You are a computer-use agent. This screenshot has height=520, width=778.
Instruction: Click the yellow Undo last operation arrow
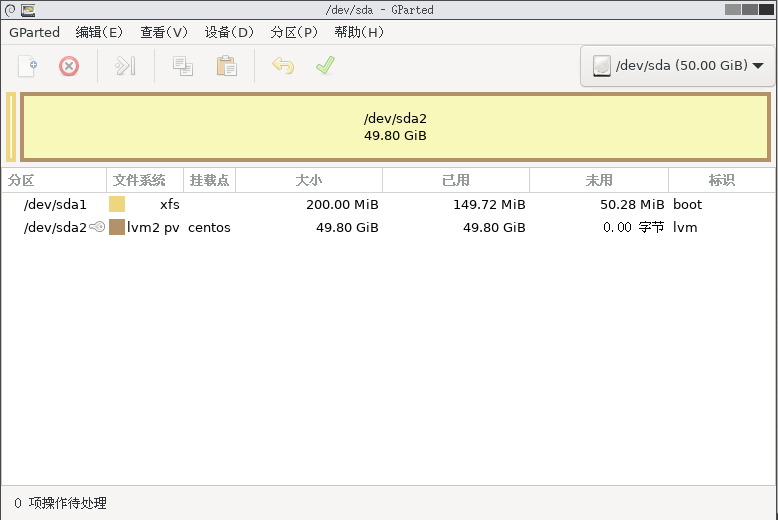(283, 65)
